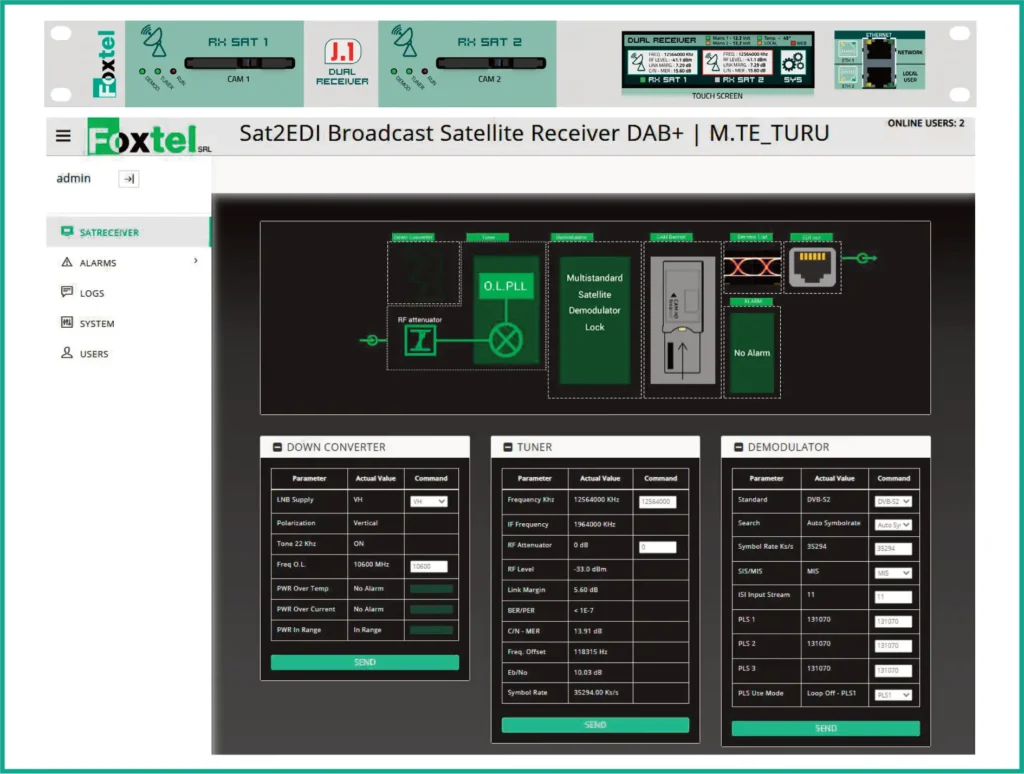Collapse the TUNER panel header
Image resolution: width=1024 pixels, height=774 pixels.
point(507,446)
